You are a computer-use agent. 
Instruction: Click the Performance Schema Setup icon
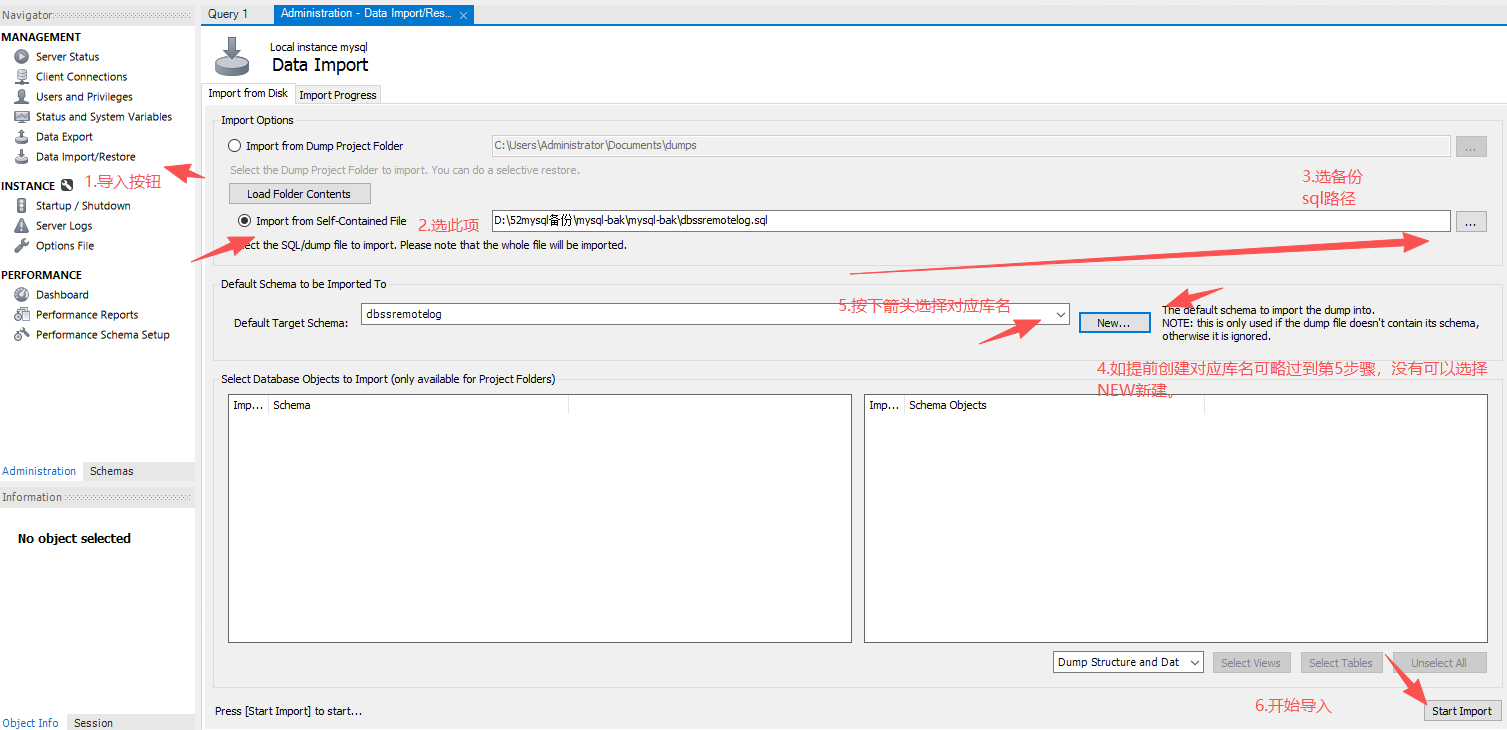[21, 335]
